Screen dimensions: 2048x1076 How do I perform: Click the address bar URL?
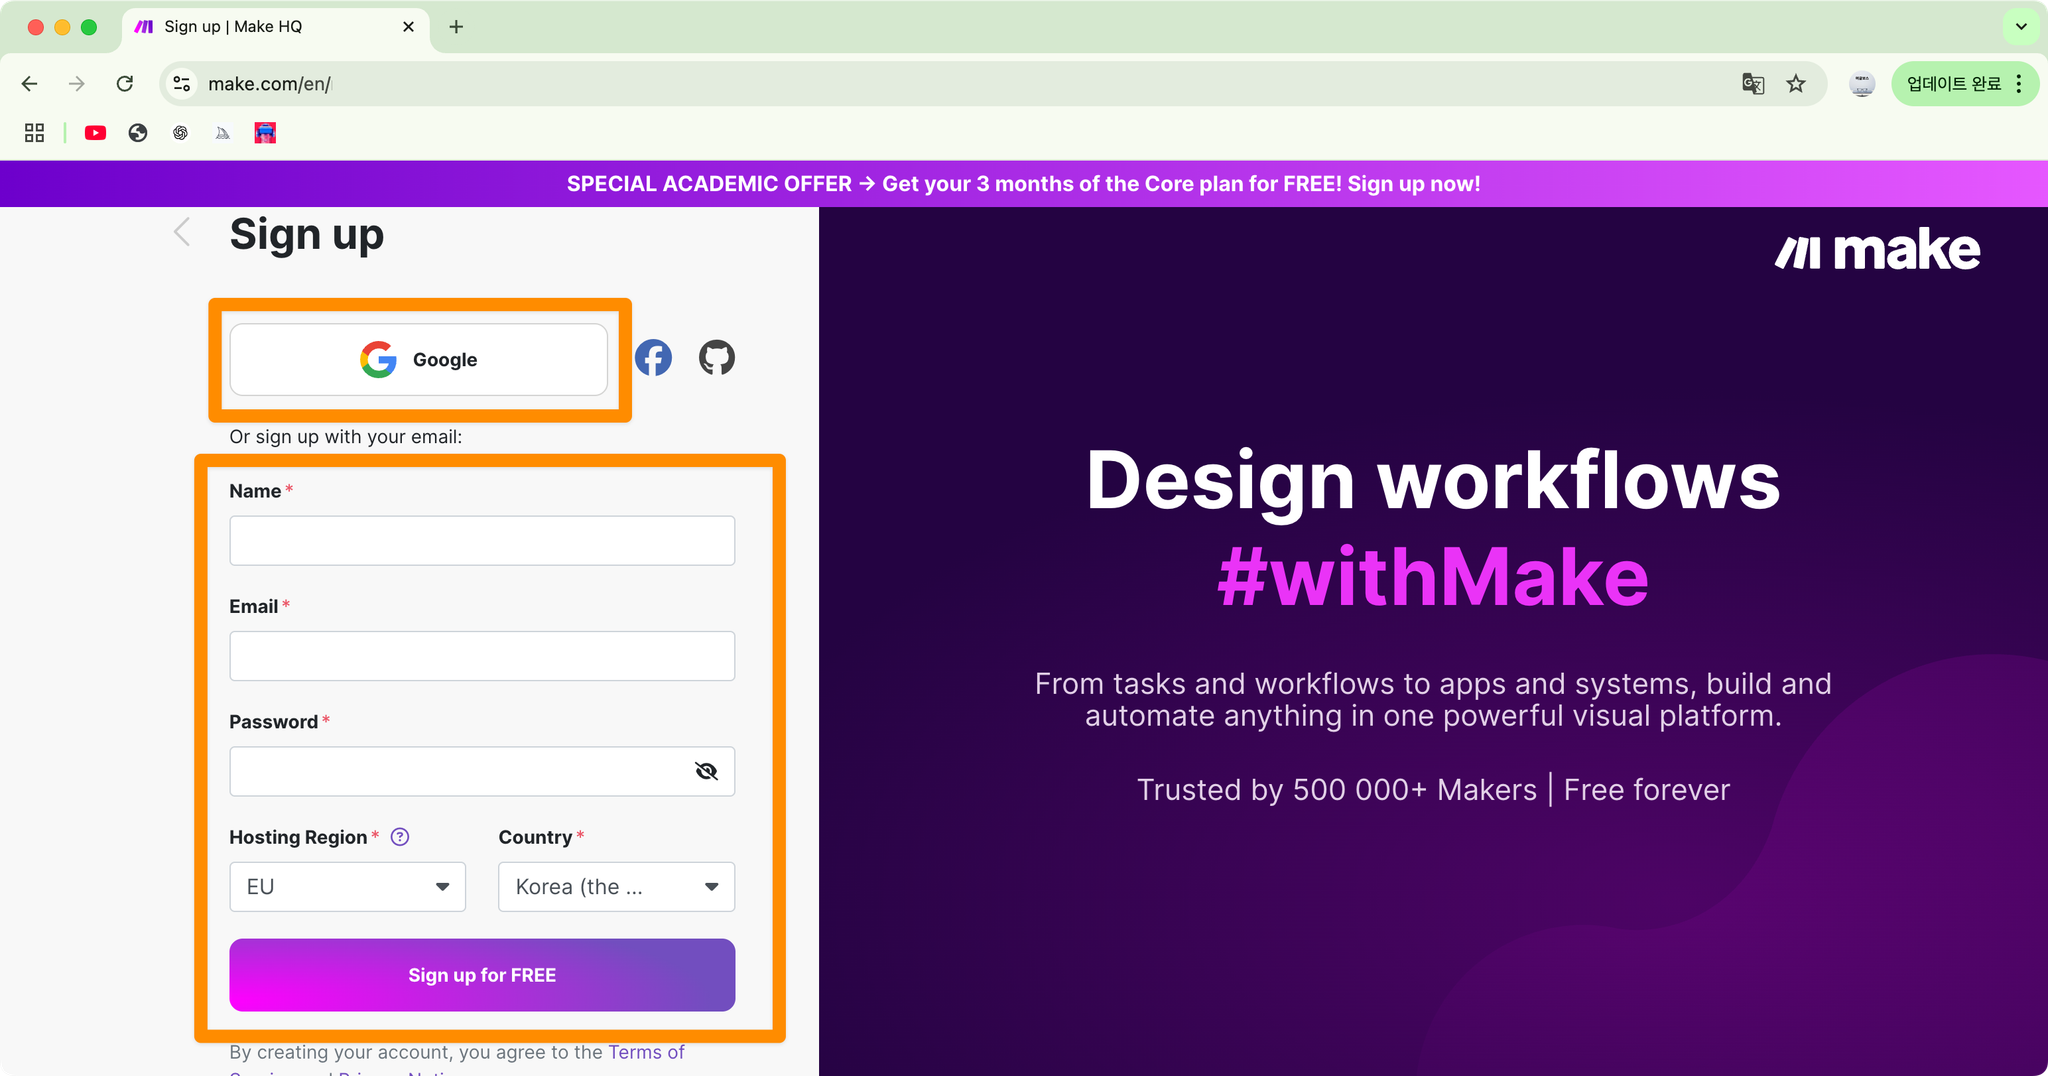click(x=269, y=84)
